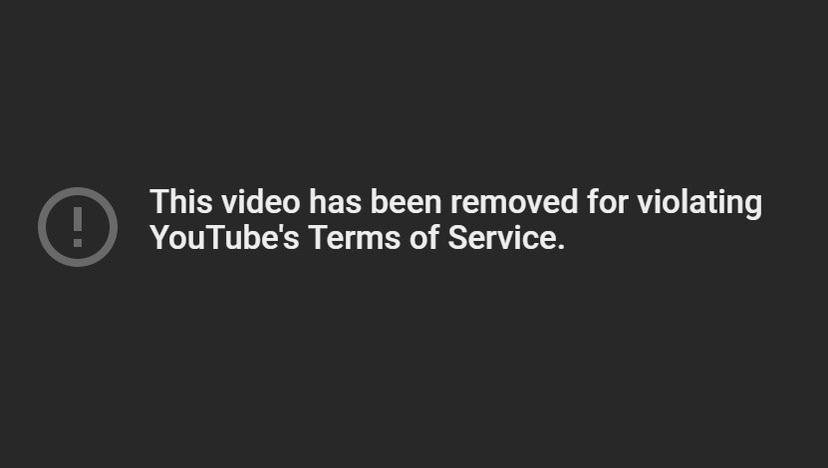The height and width of the screenshot is (468, 828).
Task: Click the word "This" in the message
Action: pyautogui.click(x=181, y=202)
